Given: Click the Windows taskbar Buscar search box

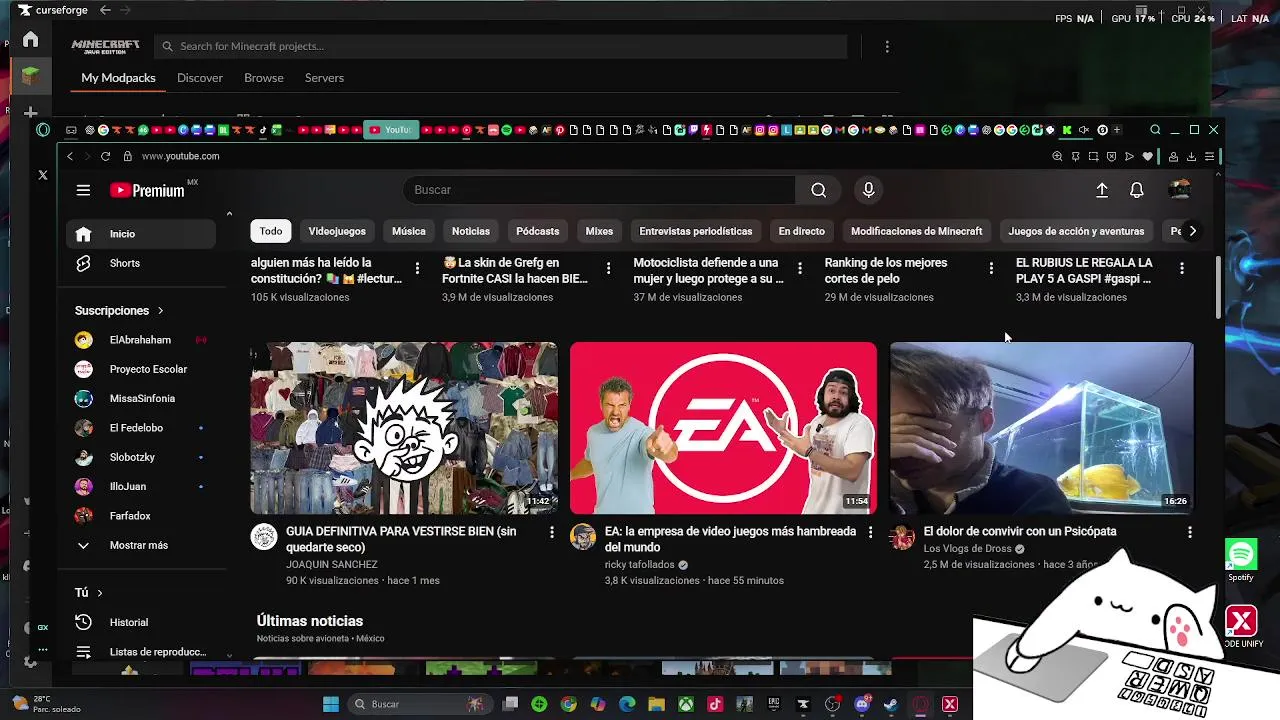Looking at the screenshot, I should tap(420, 704).
